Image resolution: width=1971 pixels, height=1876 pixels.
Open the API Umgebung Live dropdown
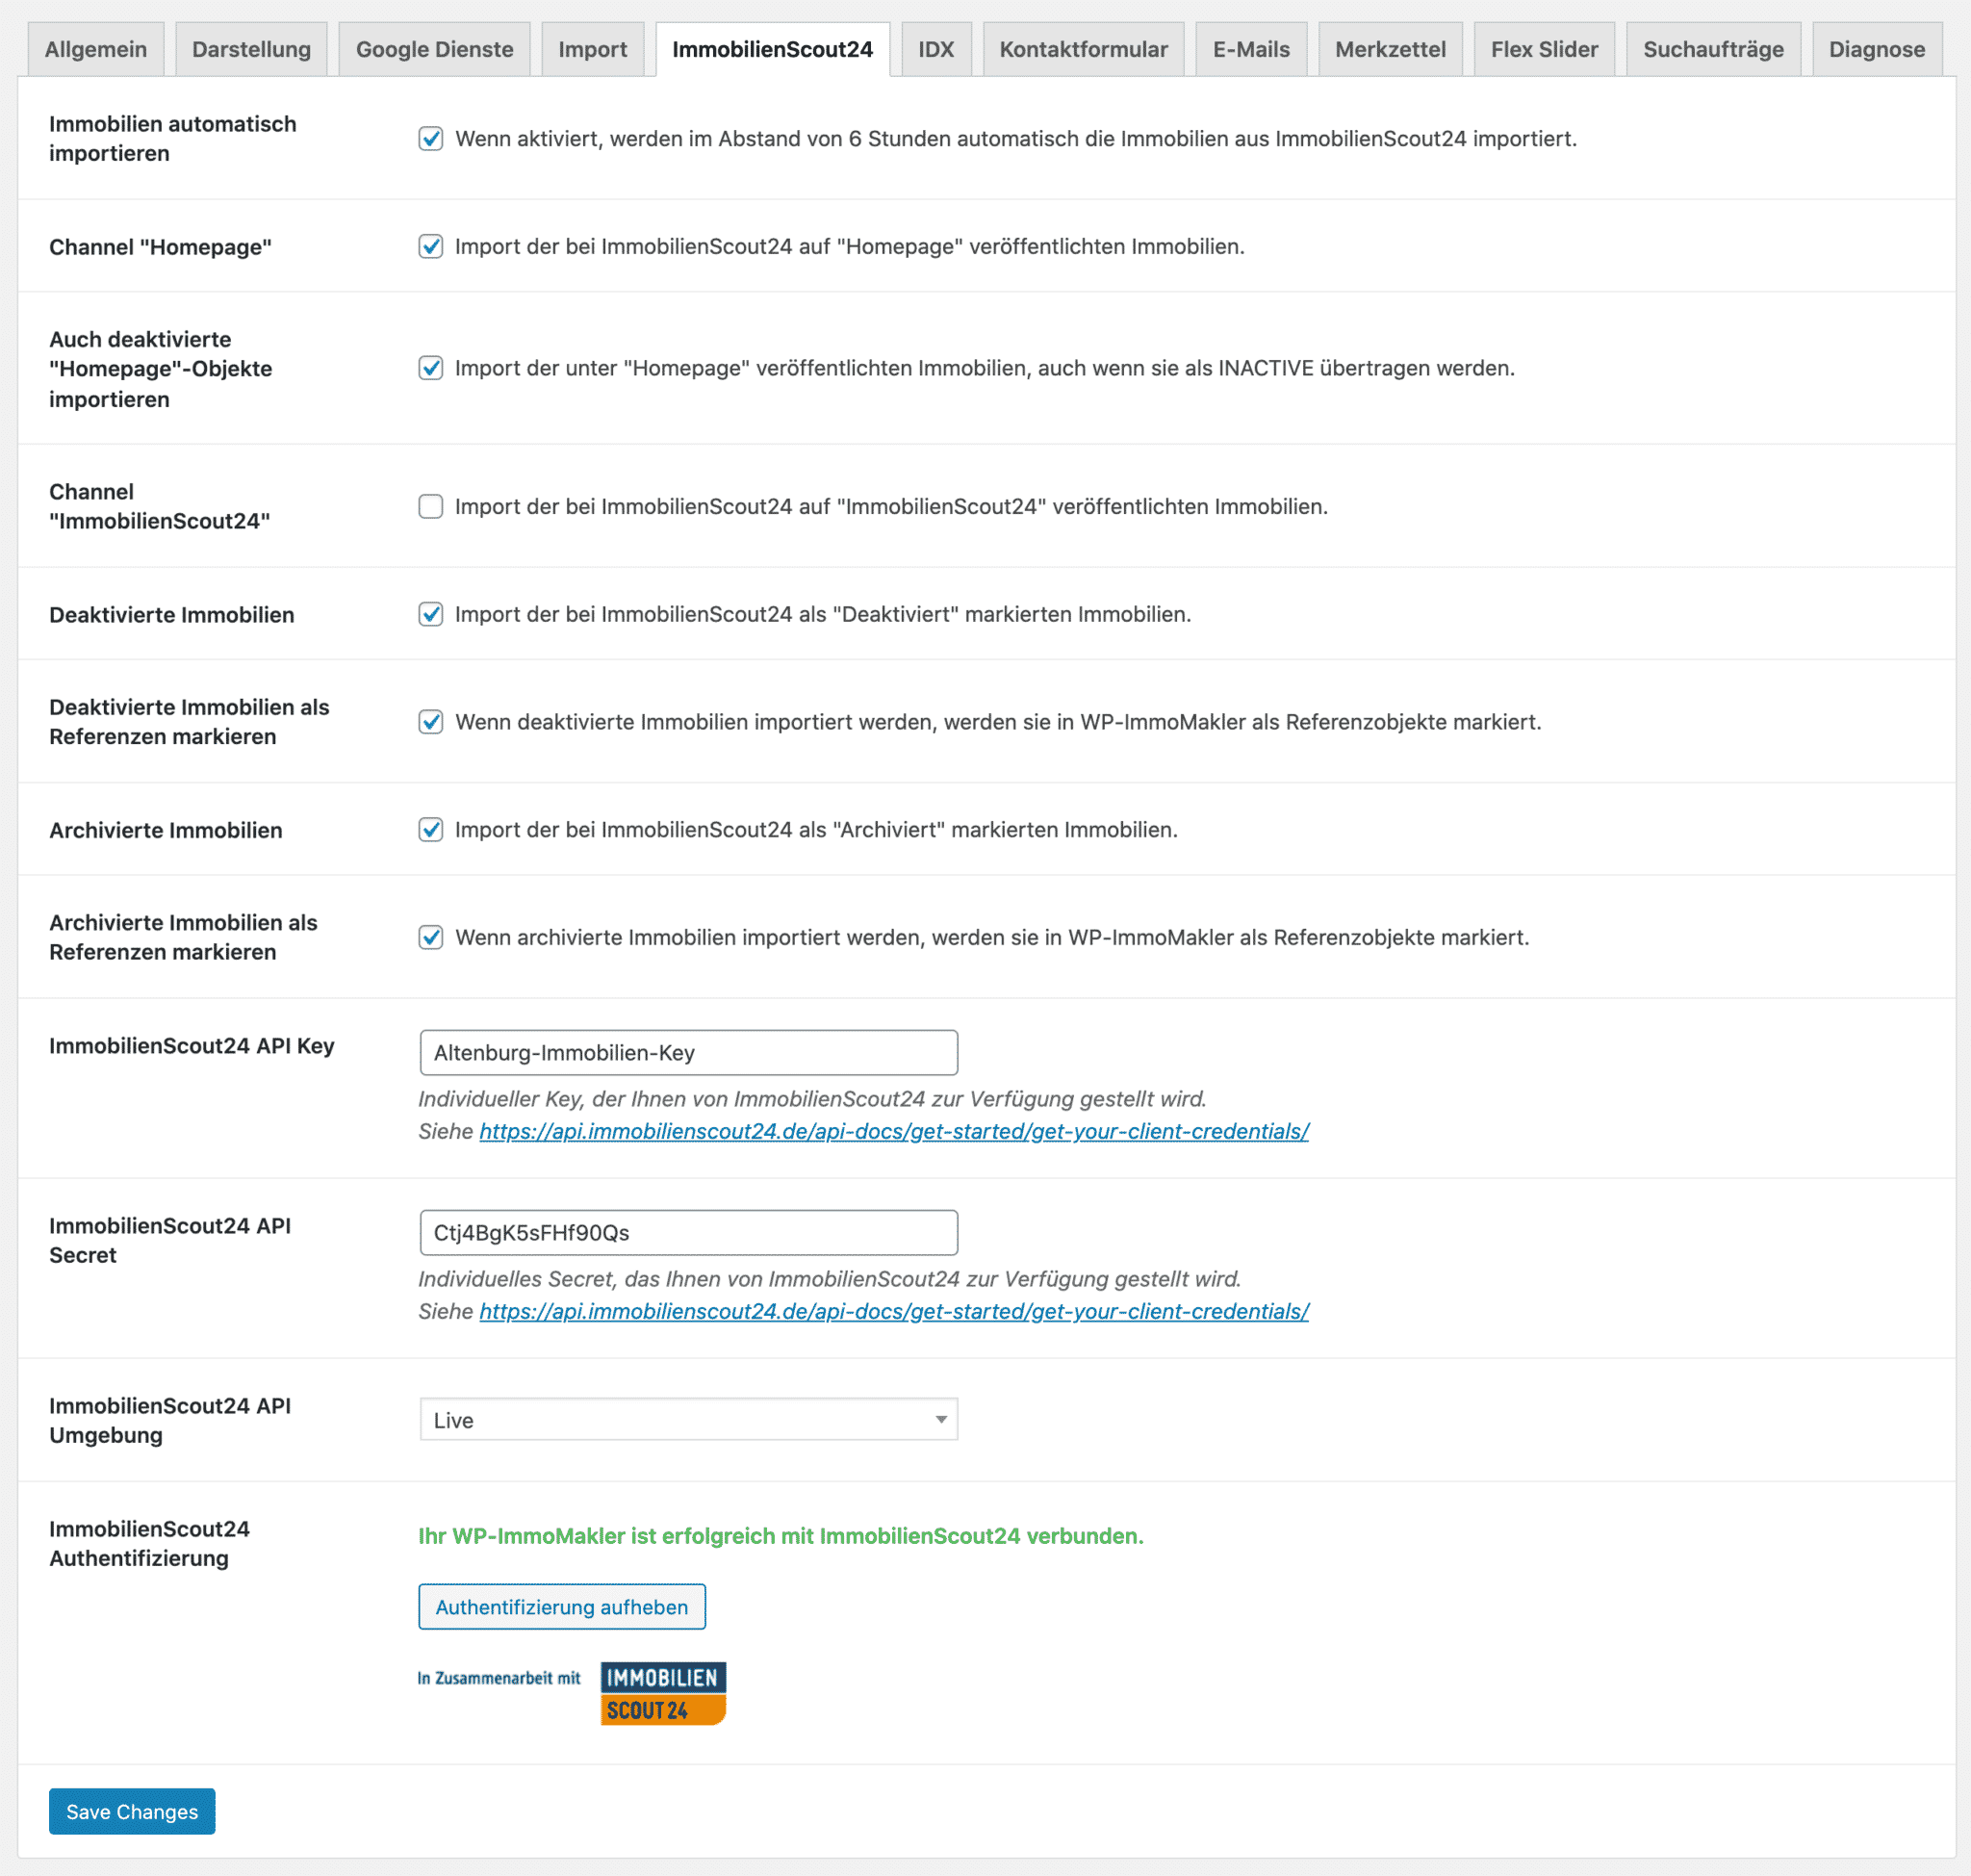[688, 1419]
